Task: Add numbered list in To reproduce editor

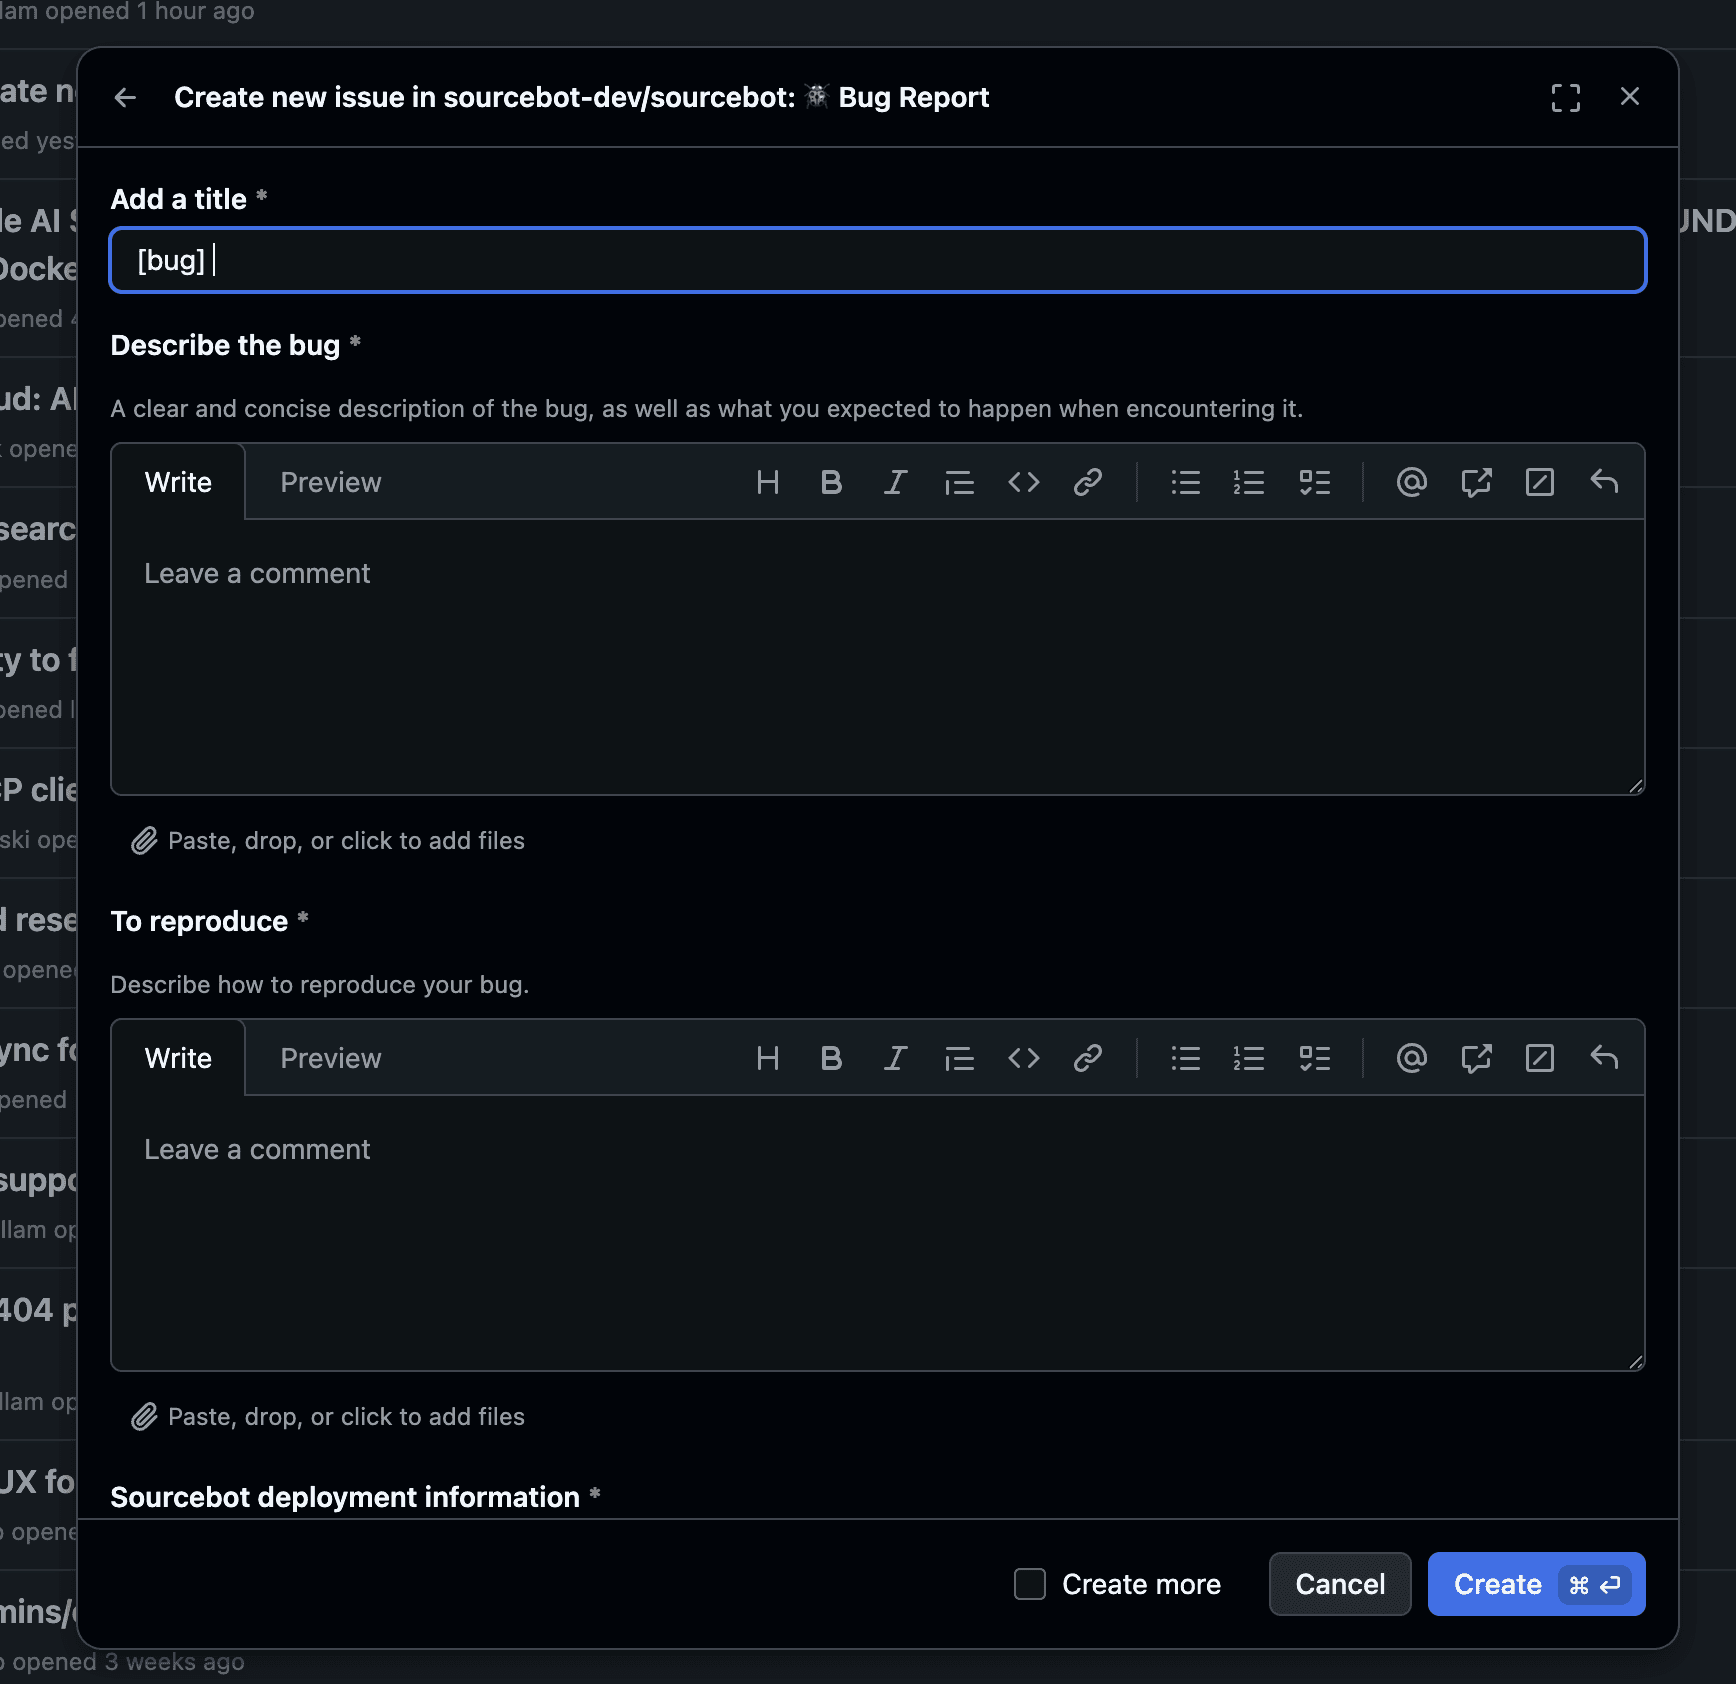Action: coord(1249,1058)
